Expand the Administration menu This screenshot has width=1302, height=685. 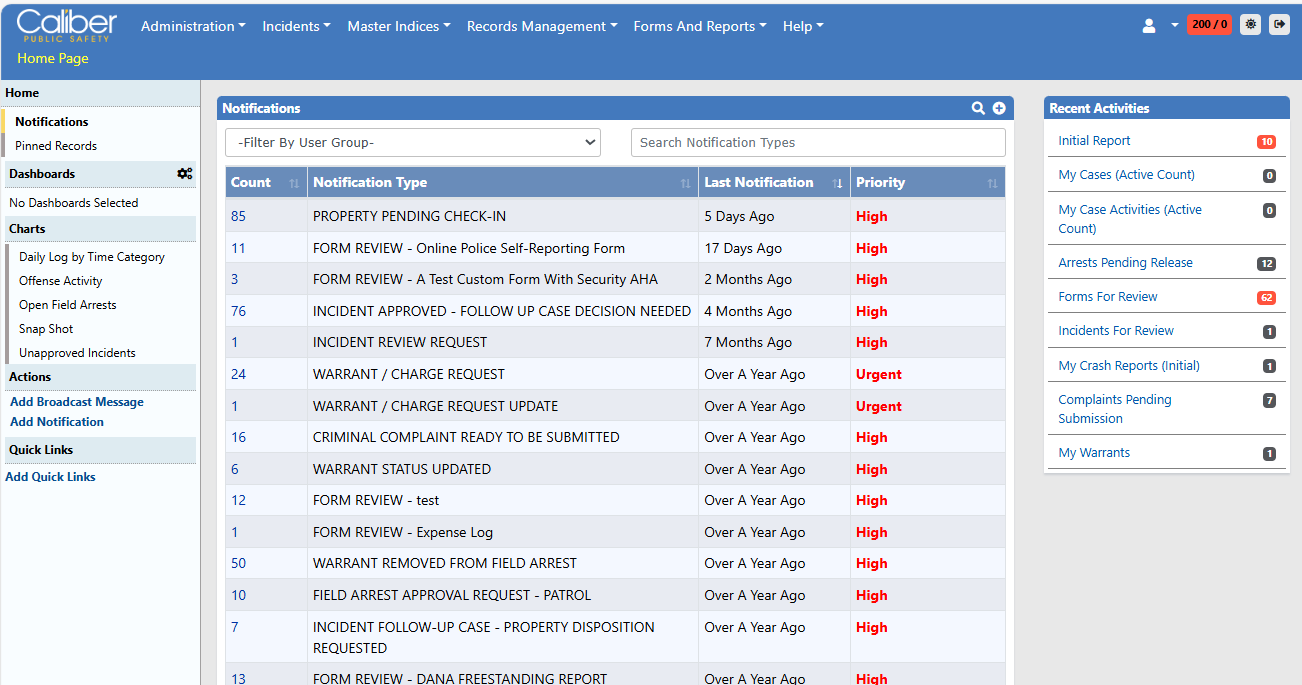(x=193, y=27)
